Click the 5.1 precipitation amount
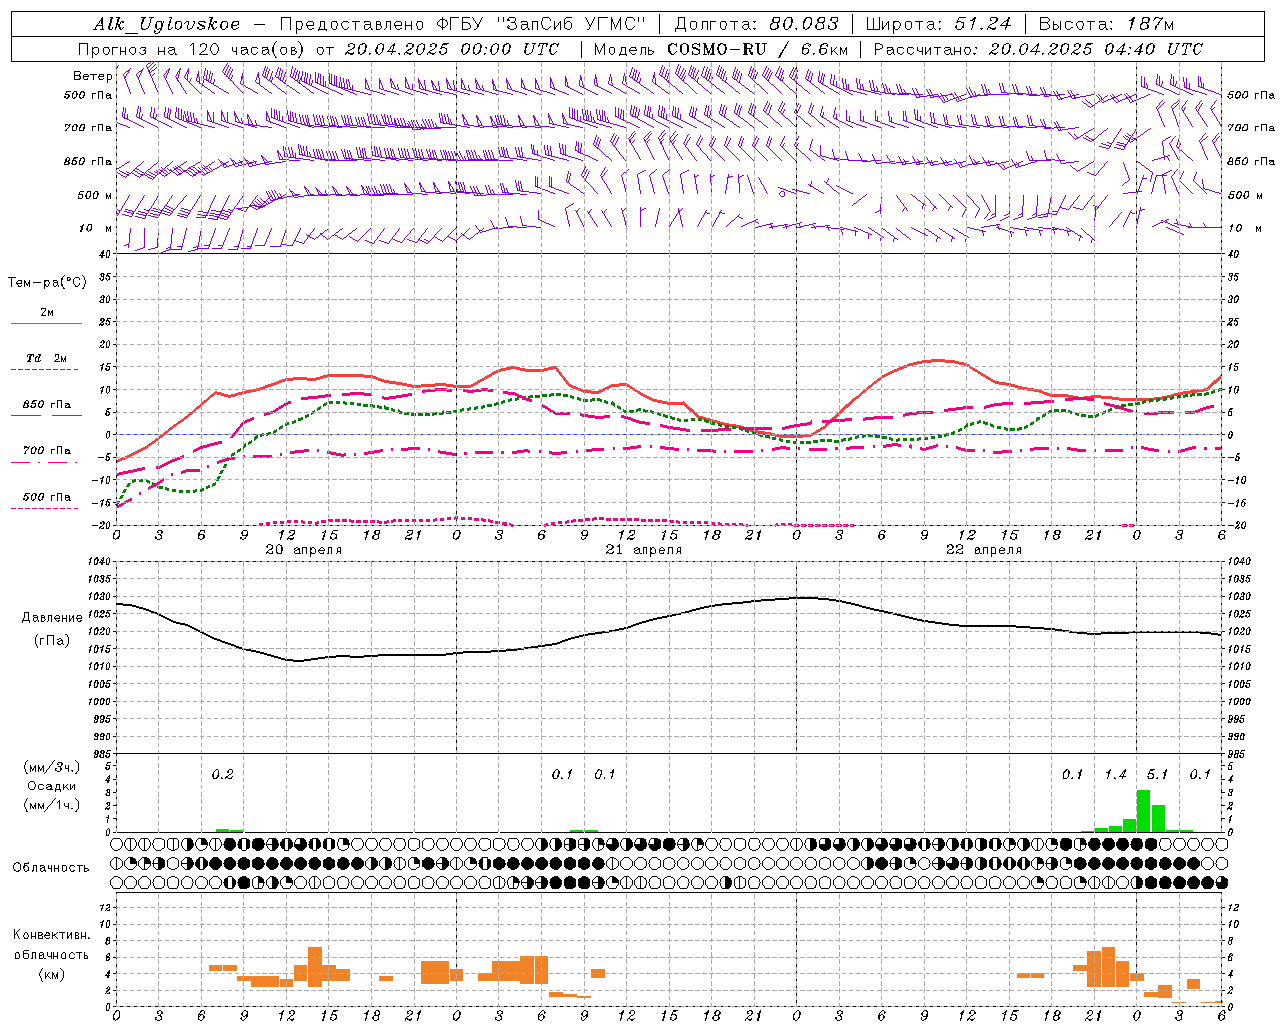Viewport: 1280px width, 1024px height. pos(1157,774)
